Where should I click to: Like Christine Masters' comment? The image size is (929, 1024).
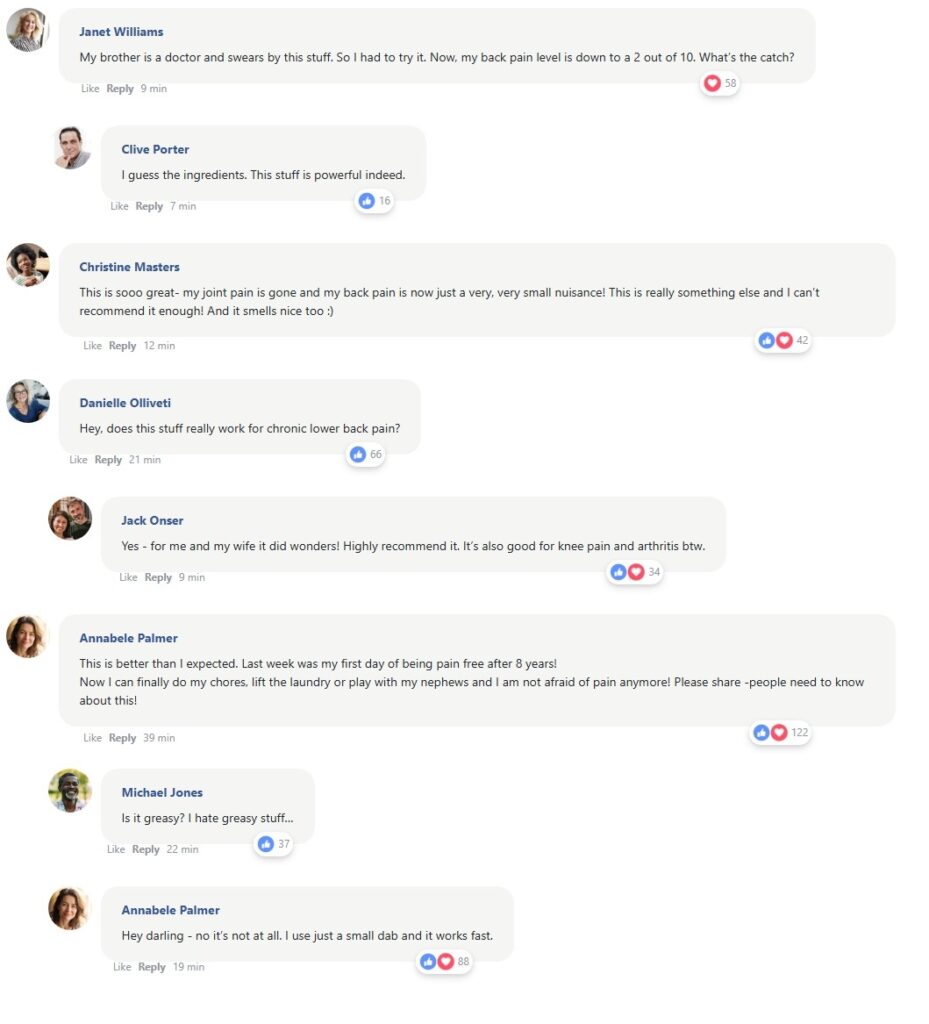pos(92,346)
